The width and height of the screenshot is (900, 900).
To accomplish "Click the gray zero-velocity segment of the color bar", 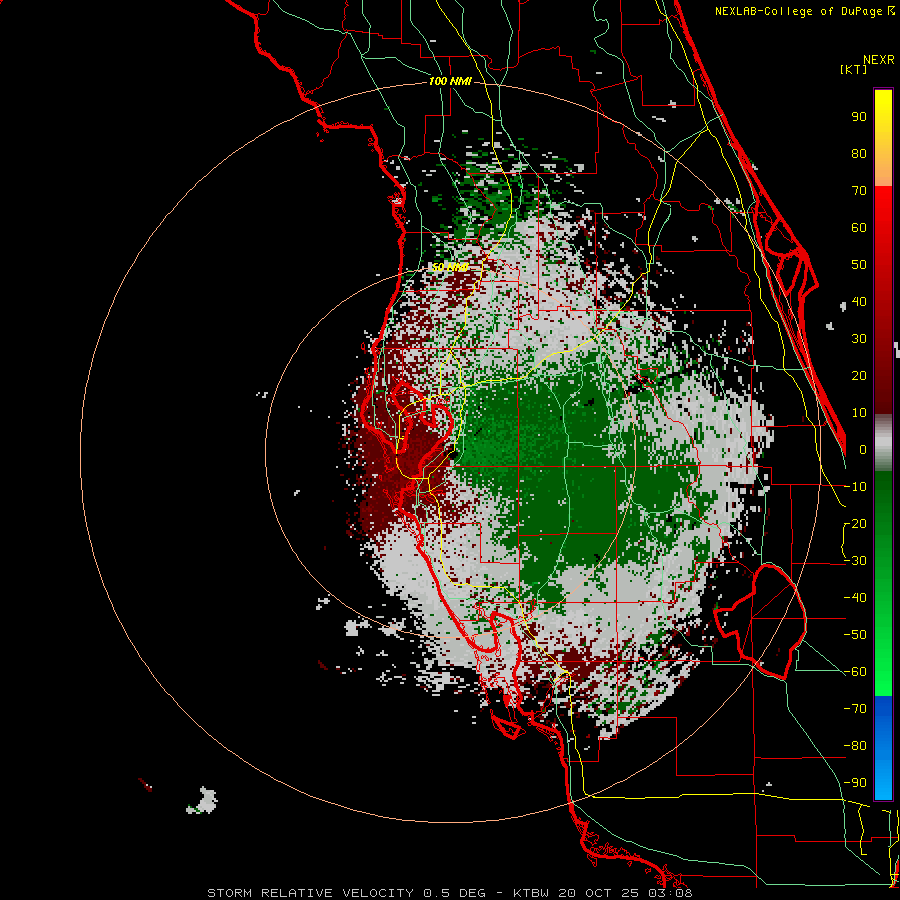I will [x=883, y=443].
